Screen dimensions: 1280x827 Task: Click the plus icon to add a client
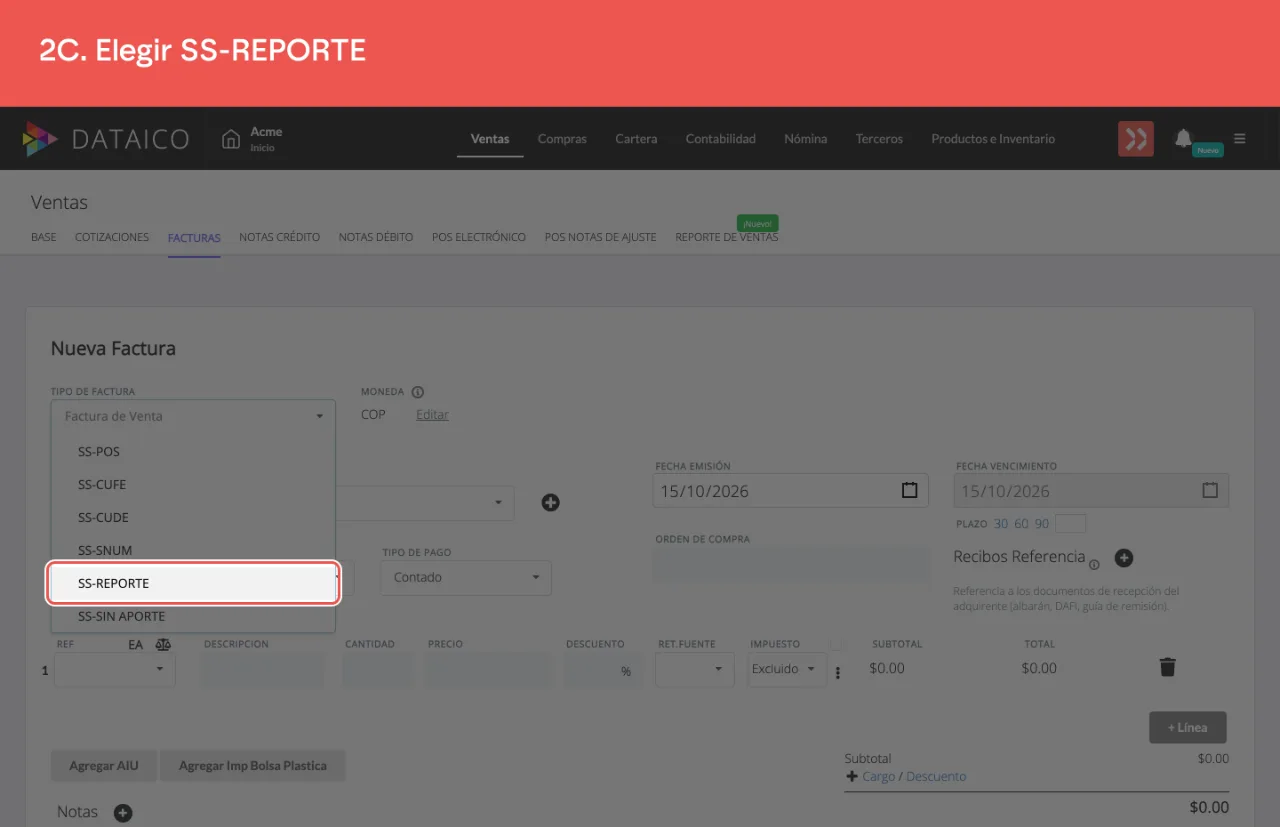pyautogui.click(x=550, y=503)
